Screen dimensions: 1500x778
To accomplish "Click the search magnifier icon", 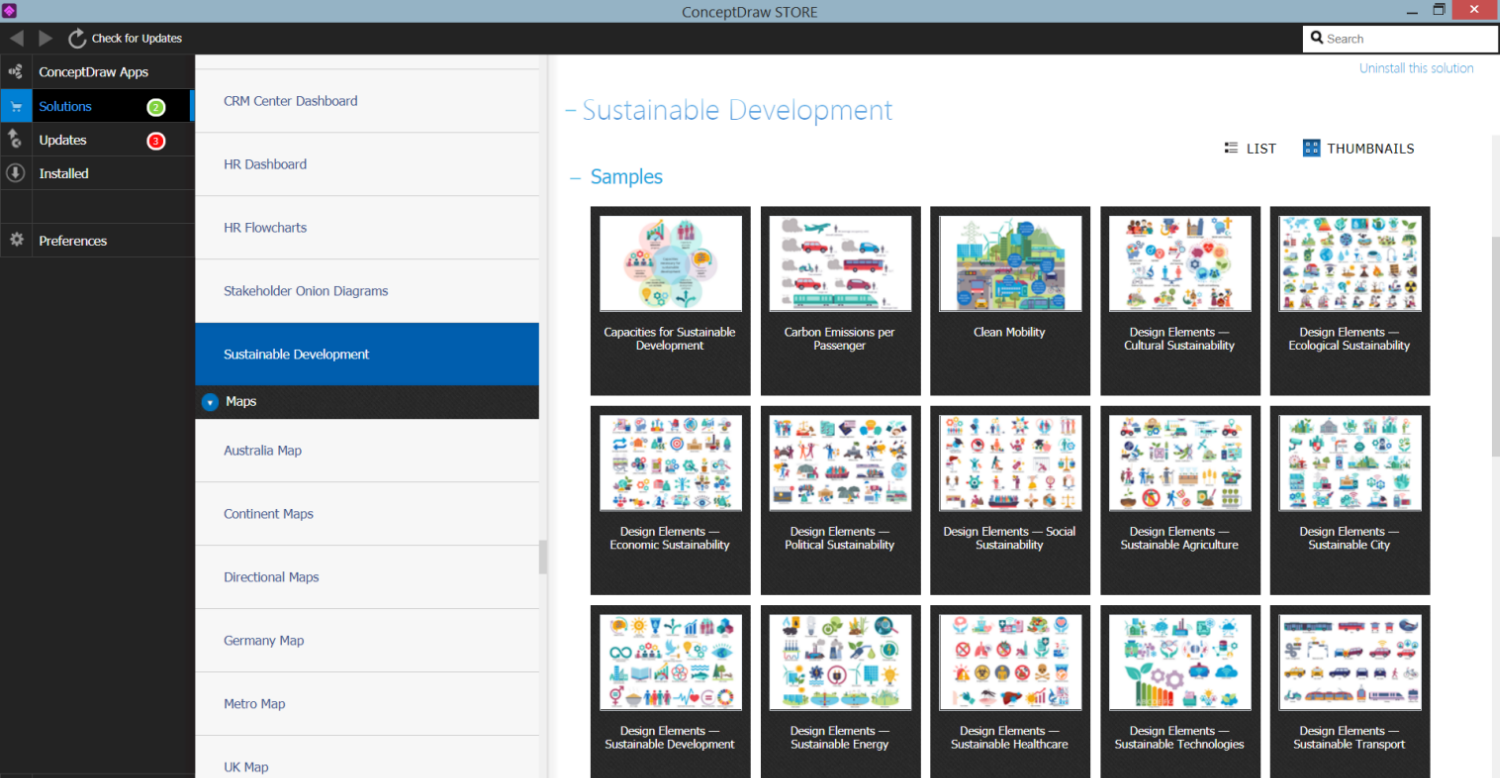I will click(1317, 39).
